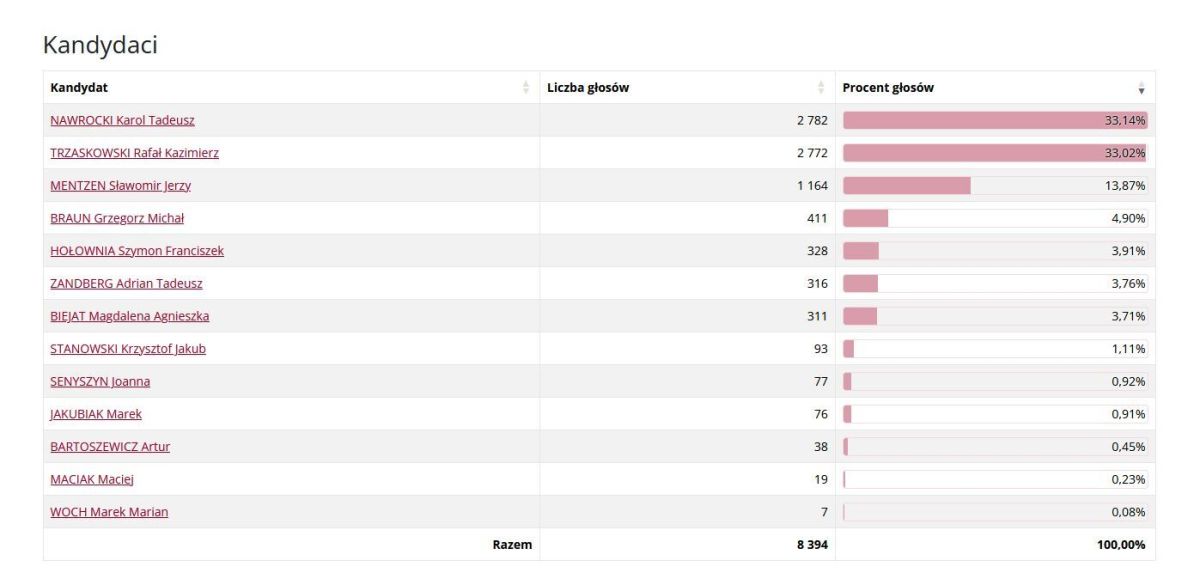Click the 33,14% percentage bar

tap(995, 121)
